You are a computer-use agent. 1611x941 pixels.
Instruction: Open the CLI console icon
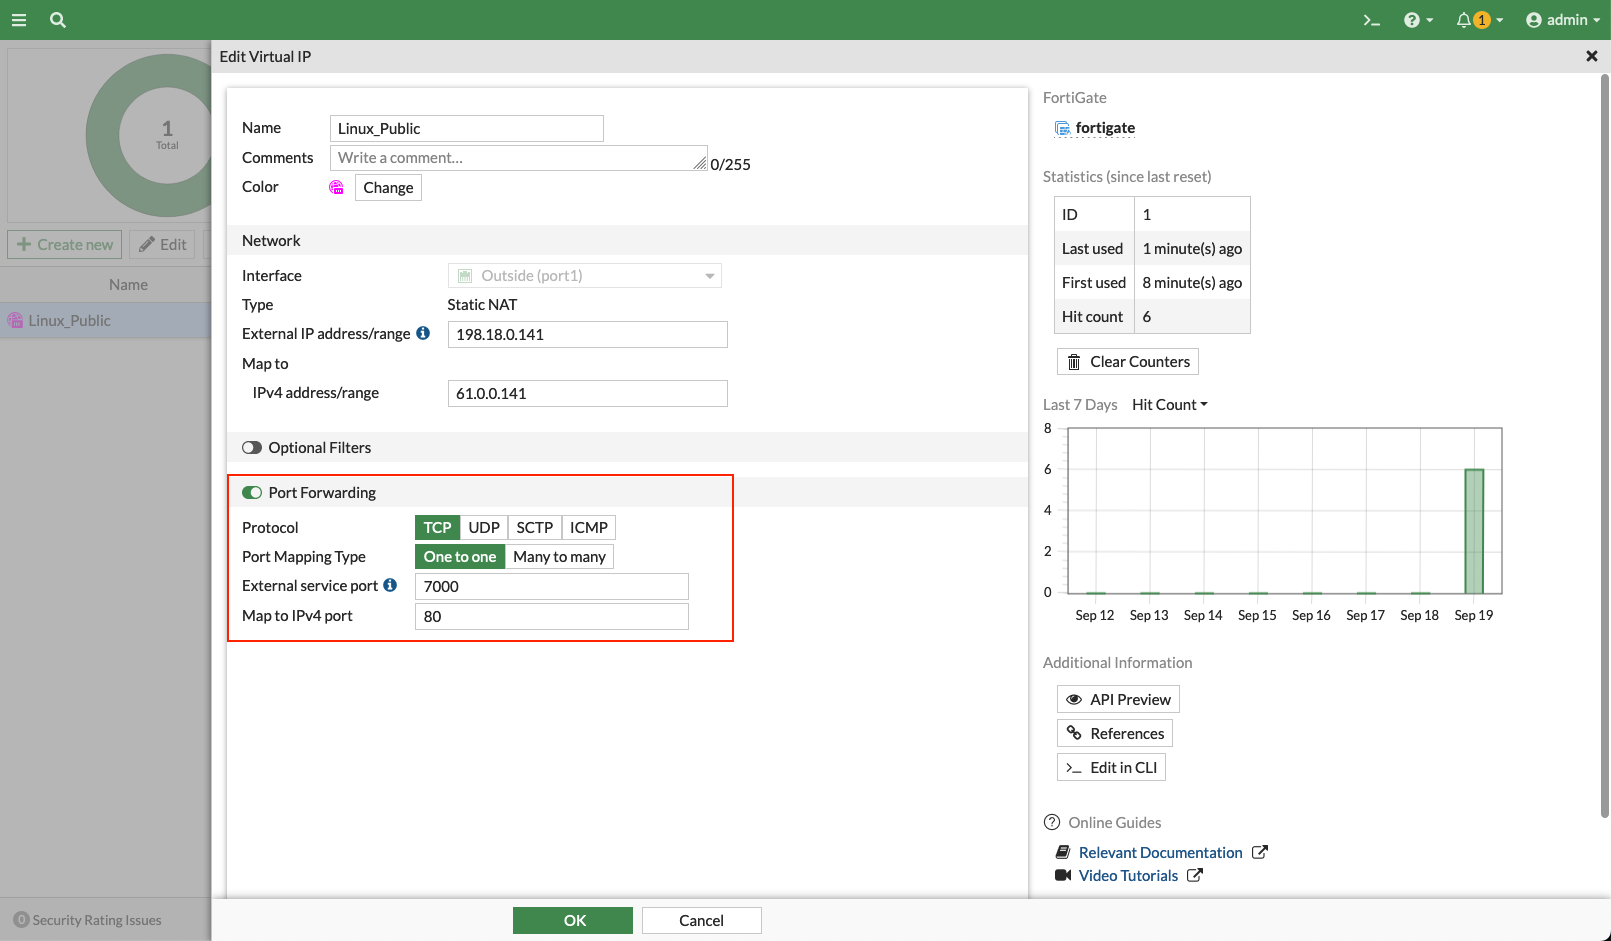[1372, 20]
